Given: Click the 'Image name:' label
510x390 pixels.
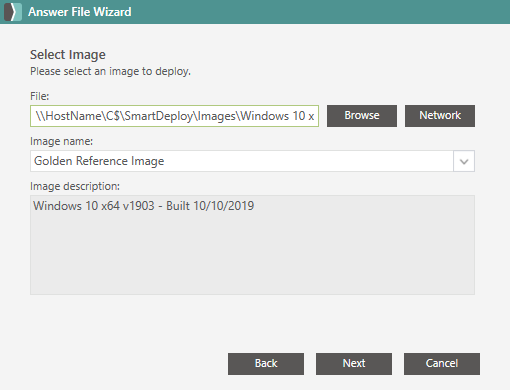Looking at the screenshot, I should [x=61, y=141].
